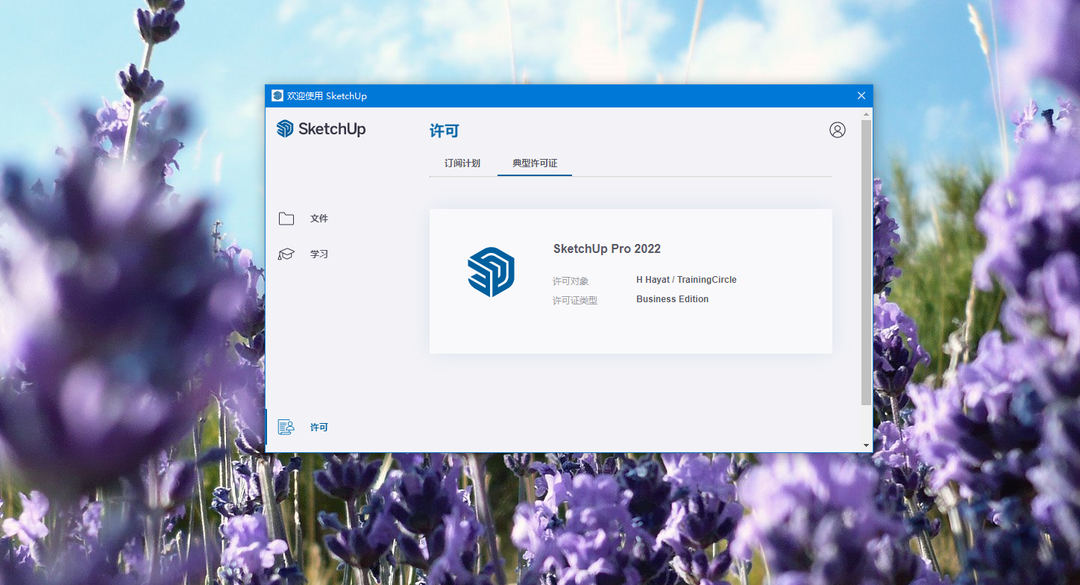Select the 许可 sidebar item
Viewport: 1080px width, 585px height.
click(x=319, y=427)
